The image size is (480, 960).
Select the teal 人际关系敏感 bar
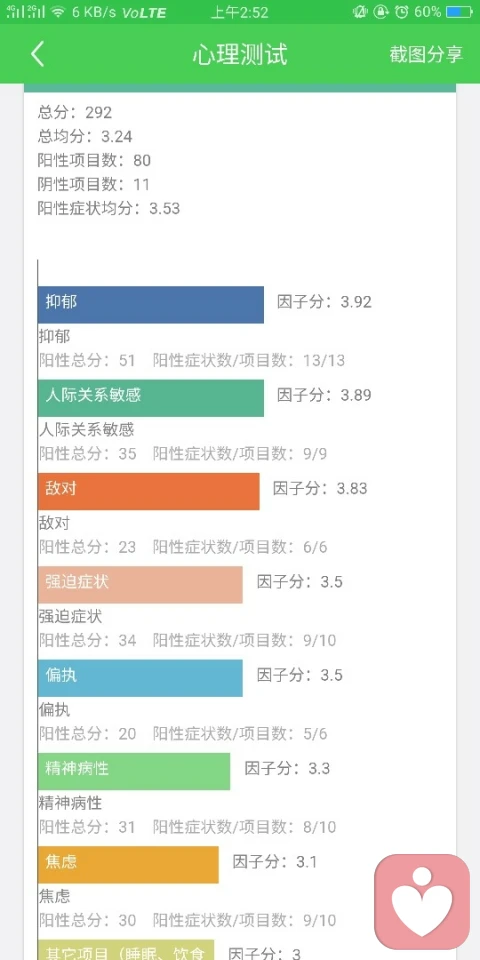click(x=151, y=398)
